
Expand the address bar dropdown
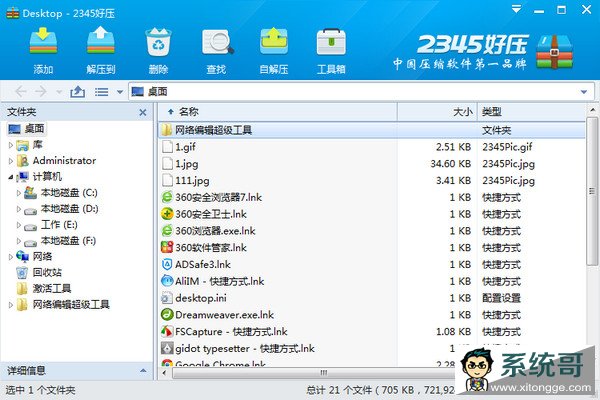tap(584, 92)
